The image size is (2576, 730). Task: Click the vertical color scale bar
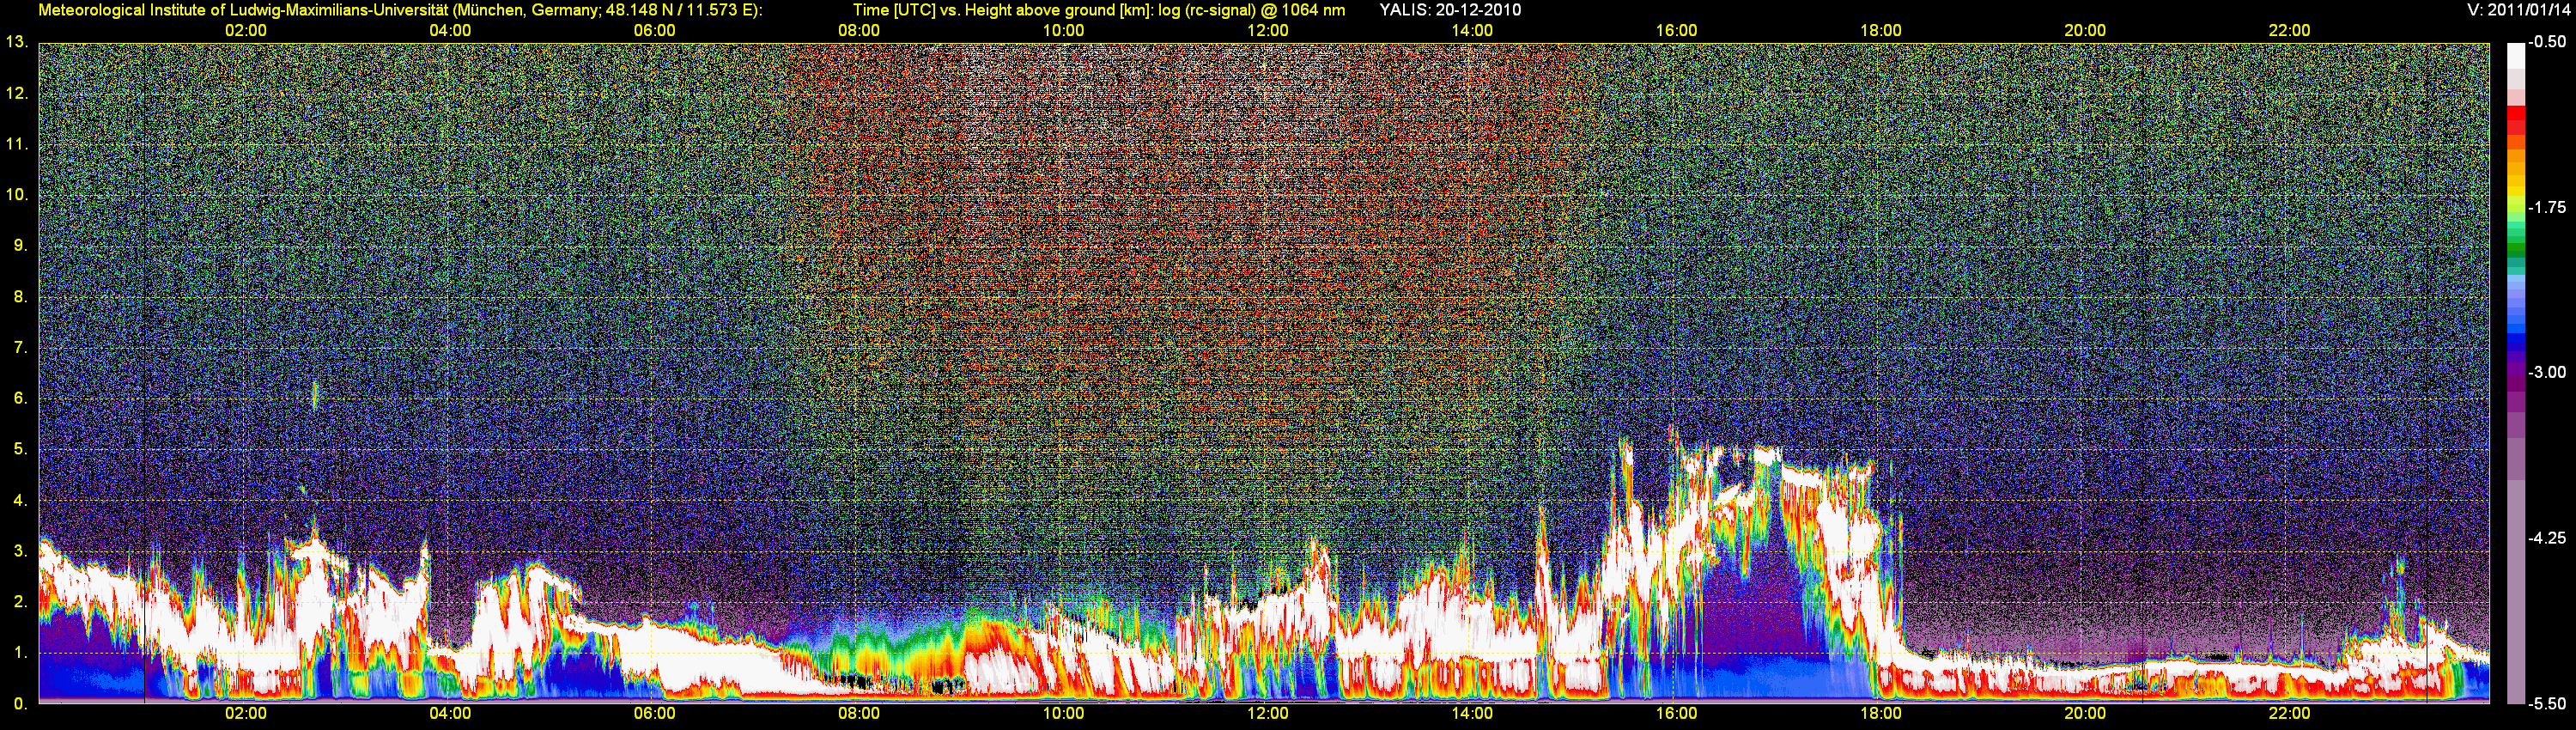[2516, 373]
